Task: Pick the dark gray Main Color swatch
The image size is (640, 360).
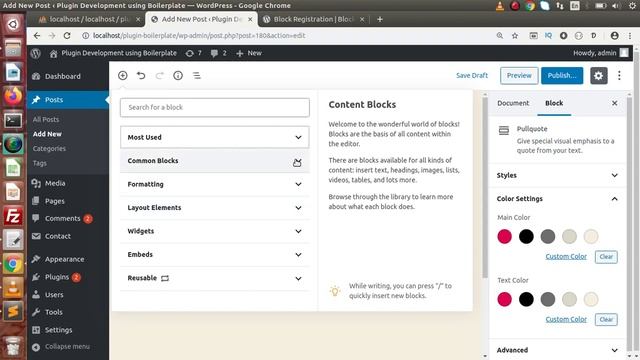Action: click(x=548, y=236)
